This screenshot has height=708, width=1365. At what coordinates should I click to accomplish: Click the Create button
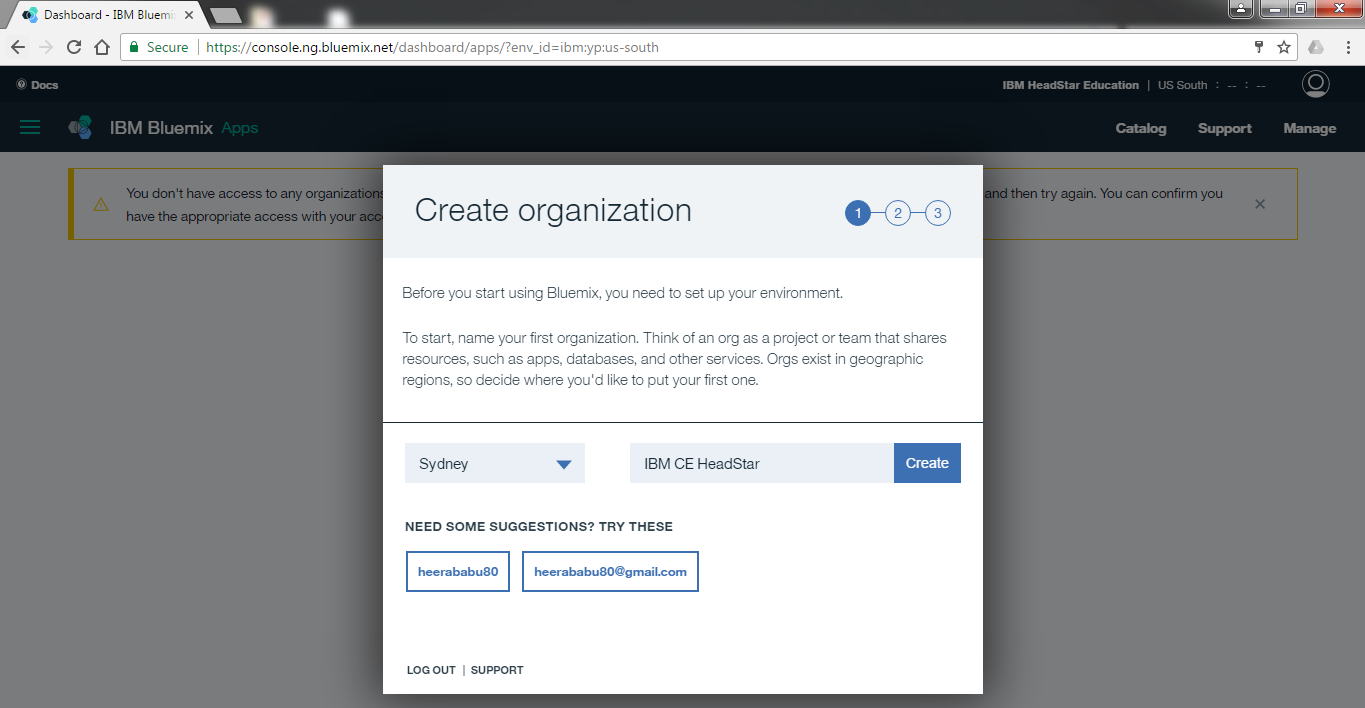point(927,463)
